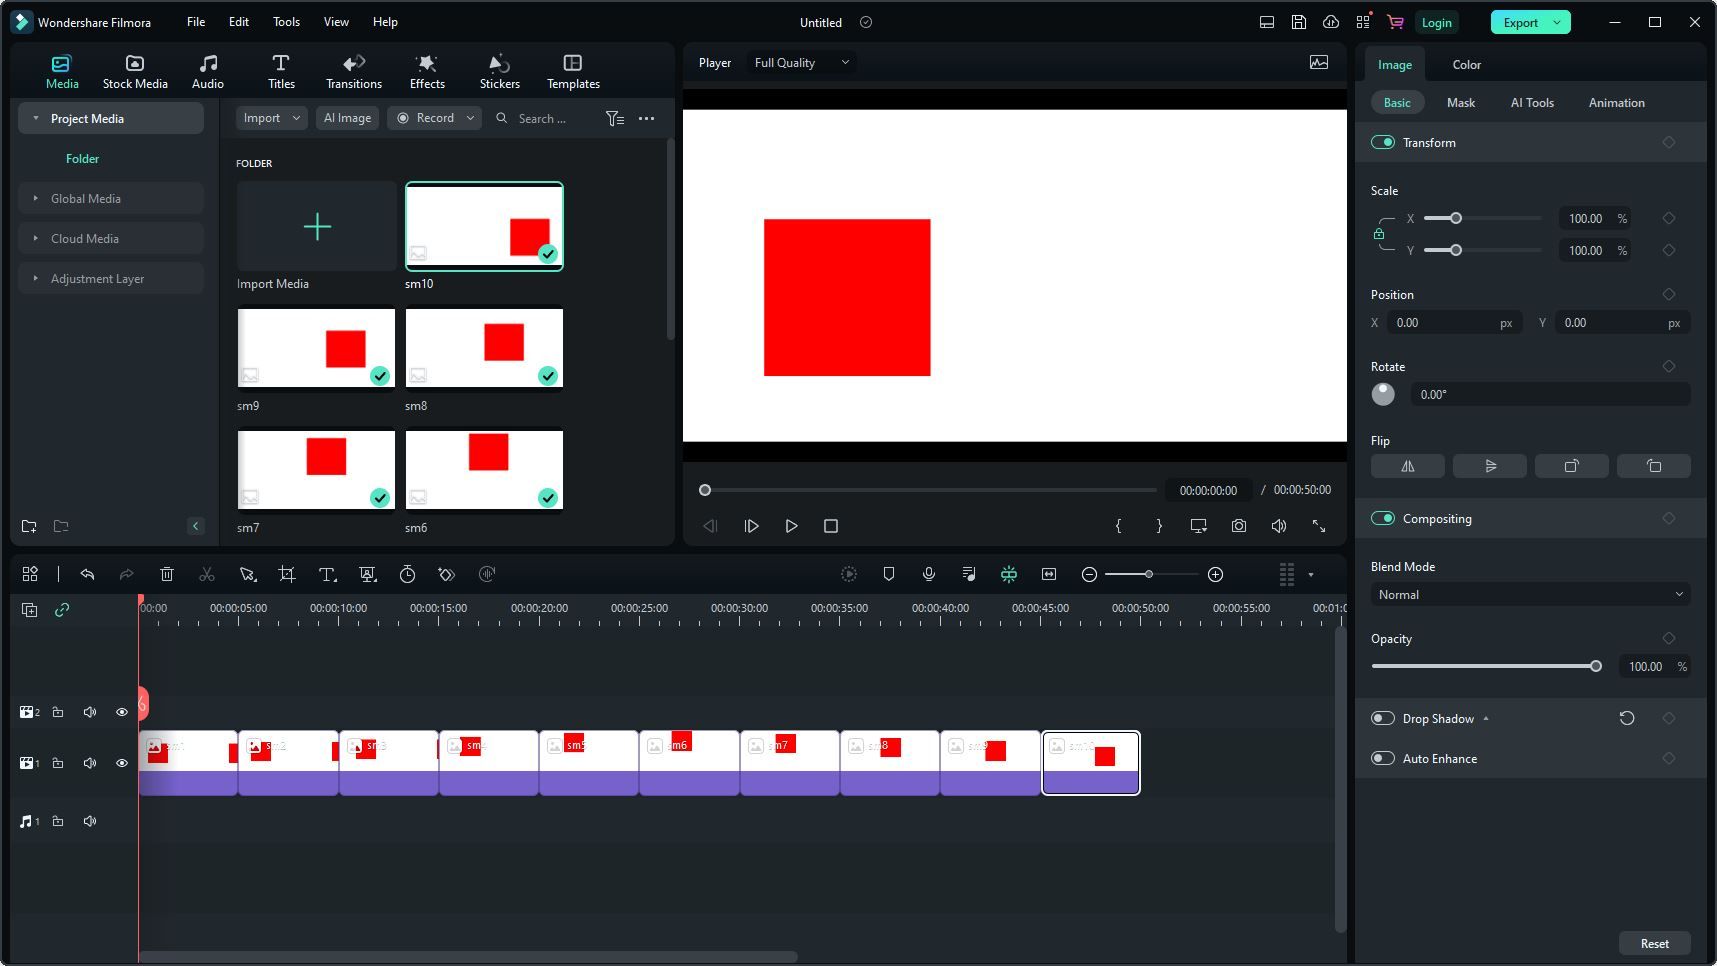1717x966 pixels.
Task: Click the undo arrow
Action: click(87, 574)
